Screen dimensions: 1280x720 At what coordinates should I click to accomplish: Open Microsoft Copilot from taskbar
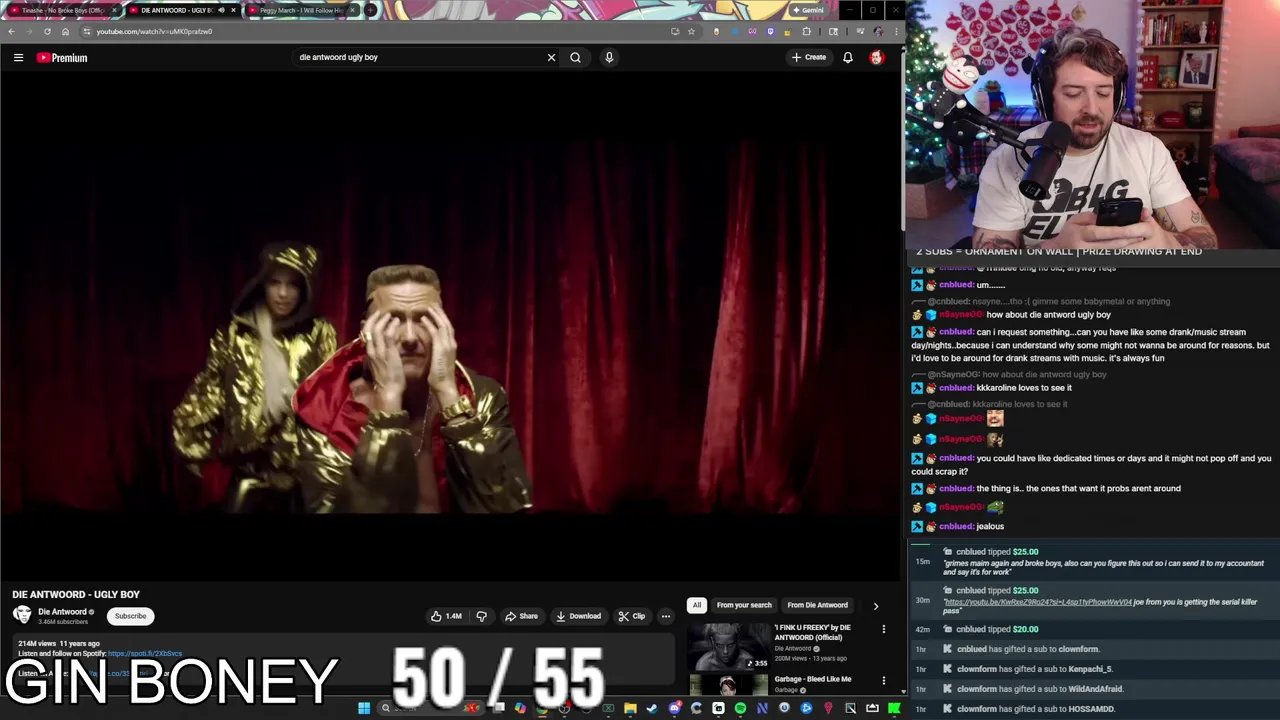(520, 708)
